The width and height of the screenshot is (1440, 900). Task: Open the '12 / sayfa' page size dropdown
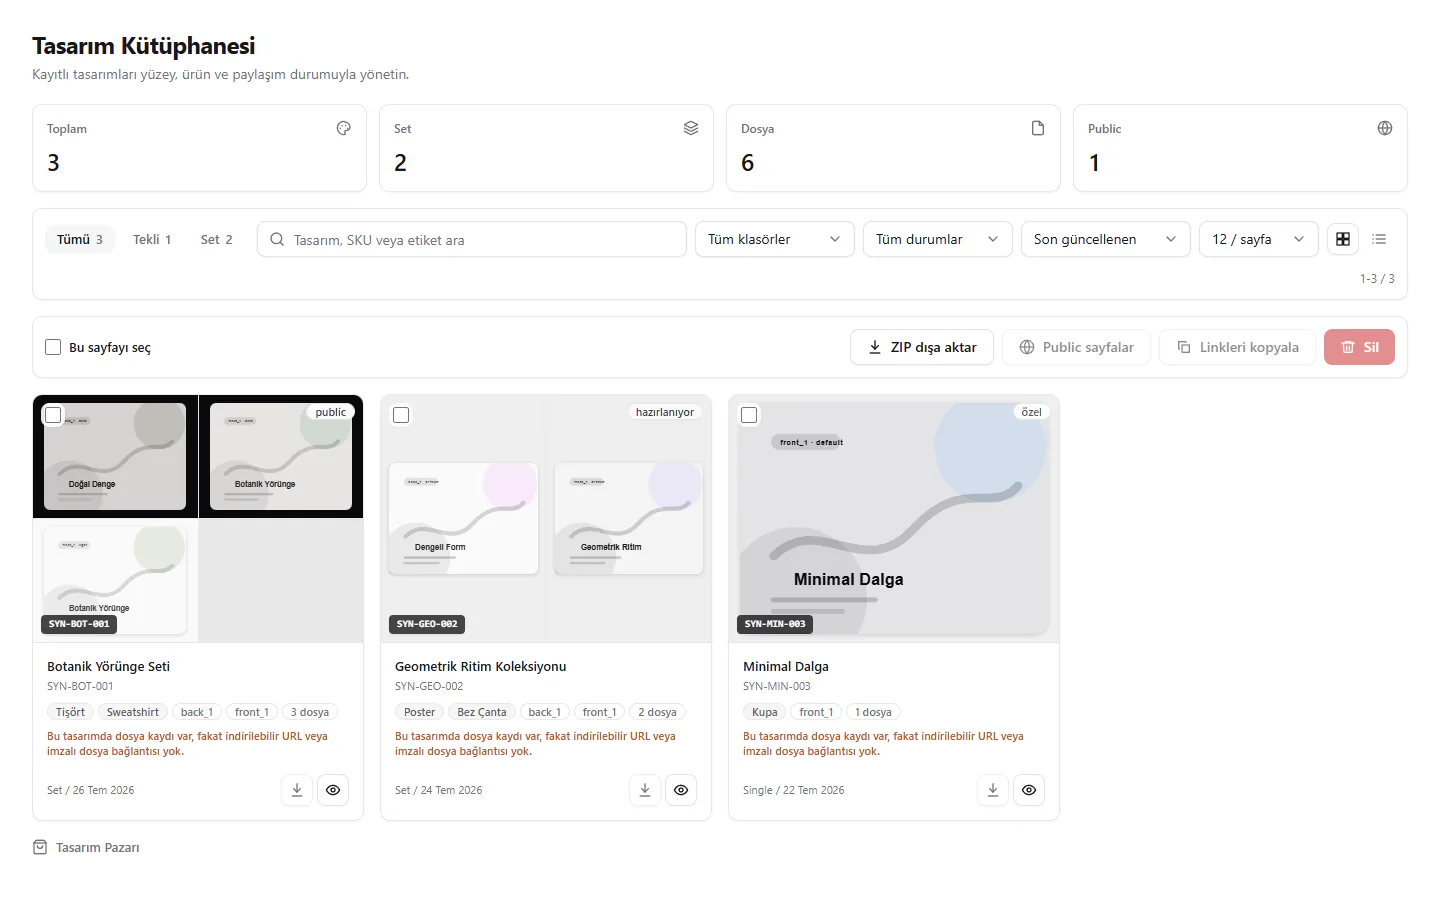pos(1259,239)
